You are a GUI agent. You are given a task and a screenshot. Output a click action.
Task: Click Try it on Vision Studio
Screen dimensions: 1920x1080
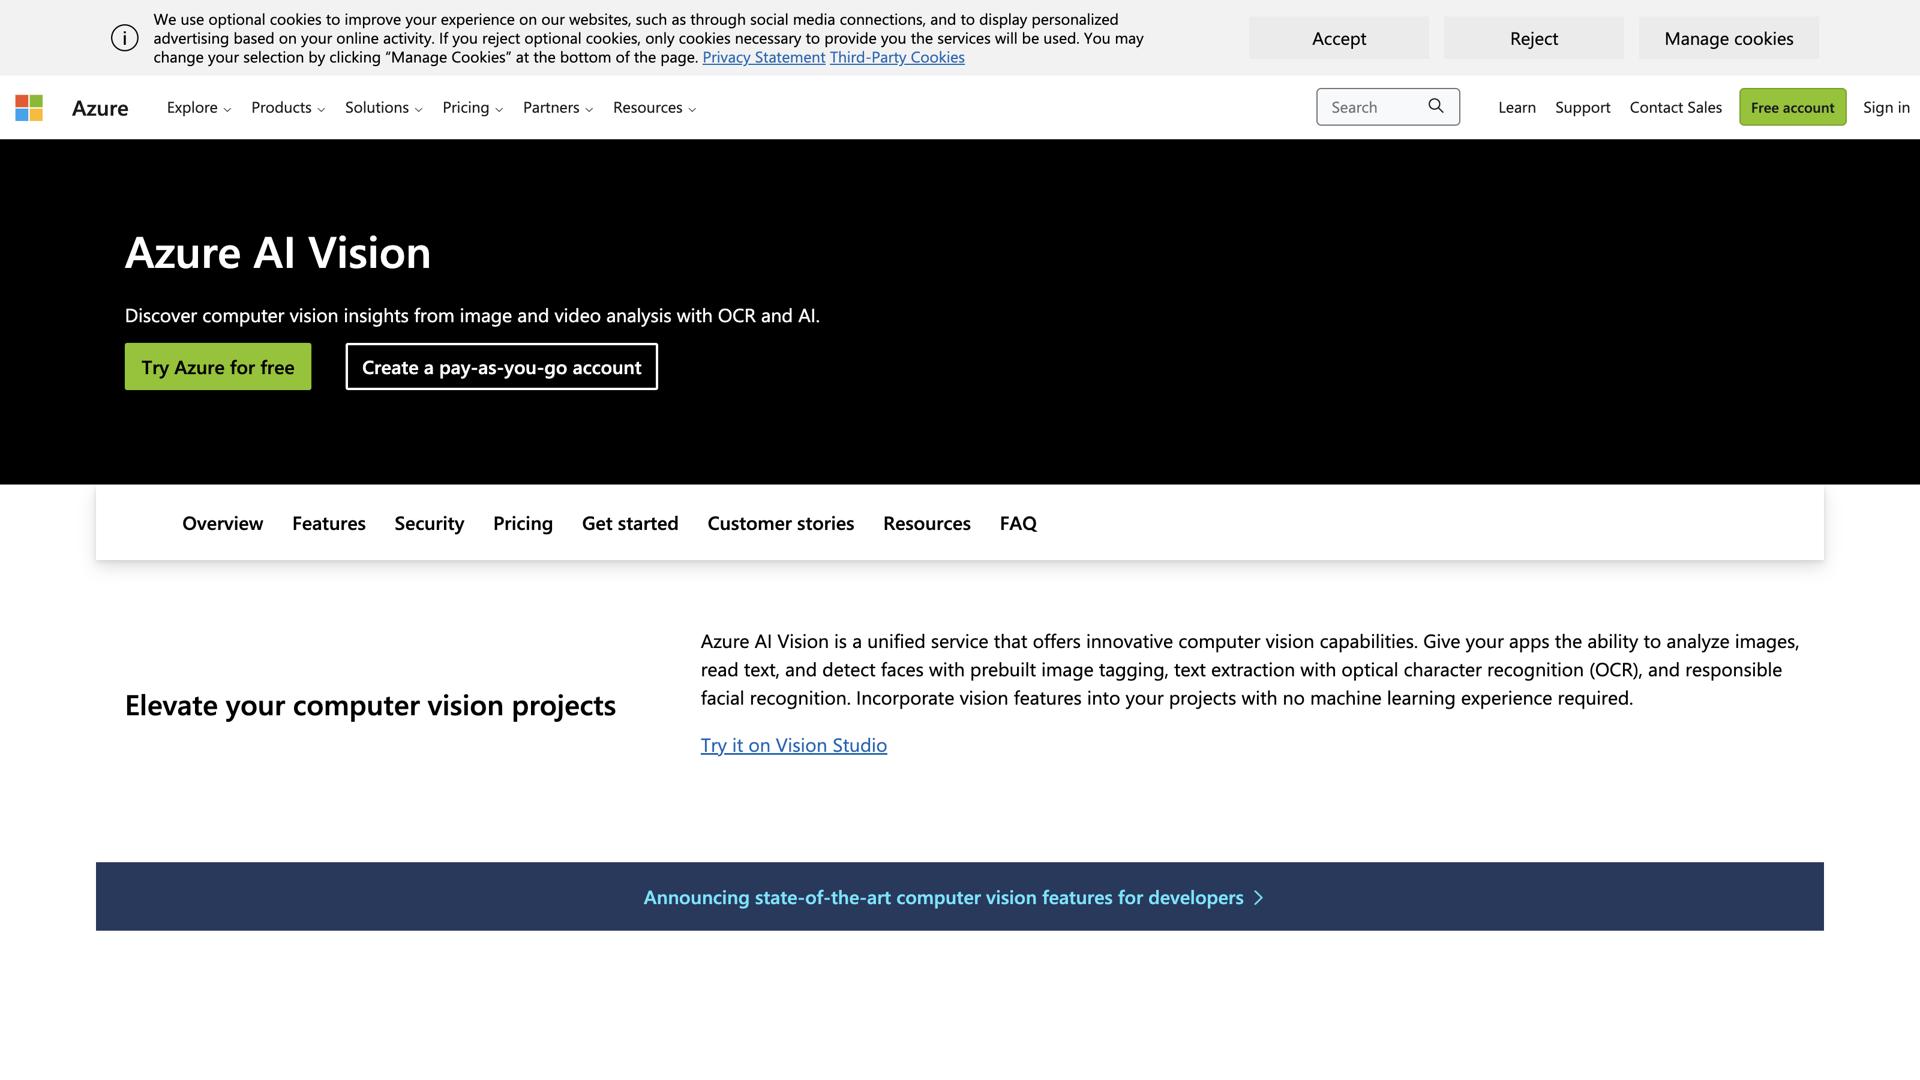793,745
